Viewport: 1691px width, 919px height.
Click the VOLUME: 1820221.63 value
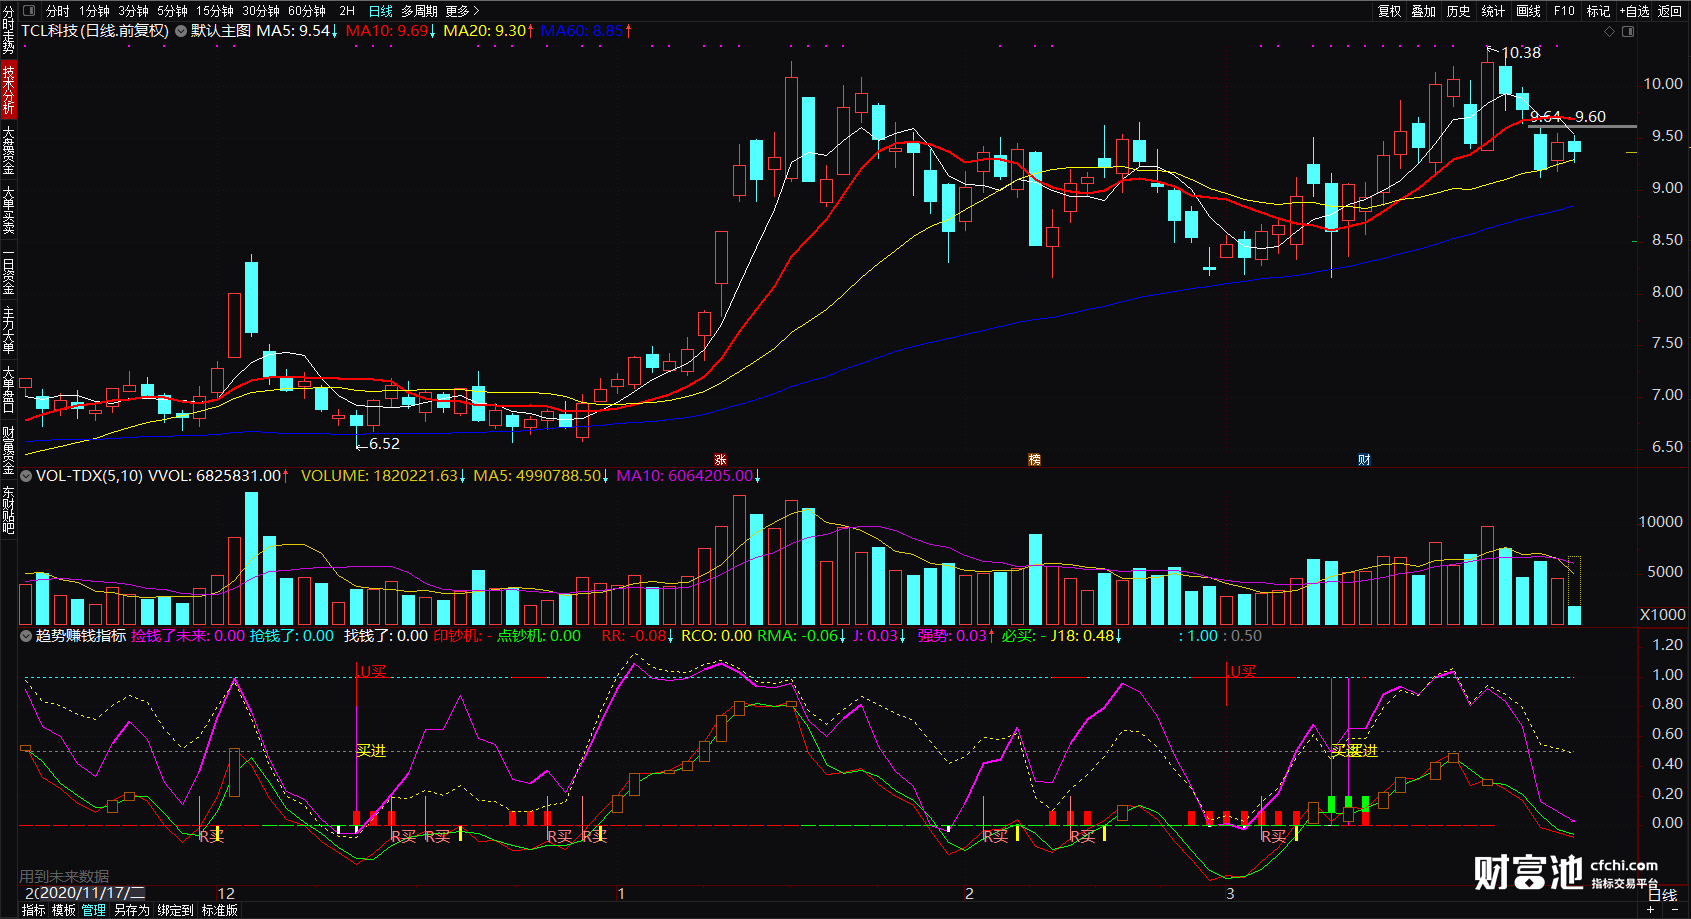(383, 476)
